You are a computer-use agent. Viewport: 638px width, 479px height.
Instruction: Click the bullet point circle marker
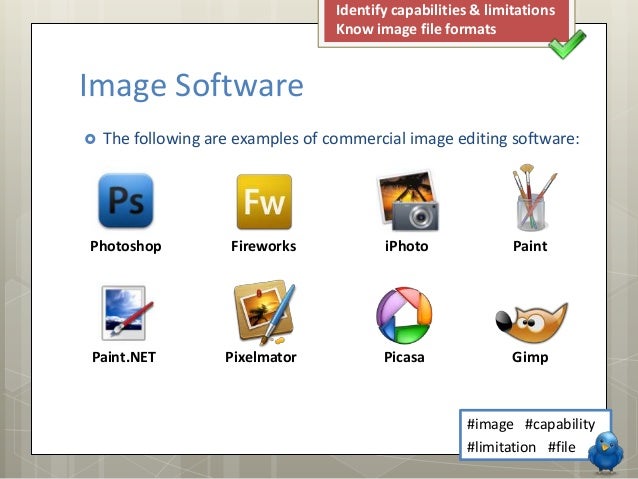pyautogui.click(x=90, y=139)
